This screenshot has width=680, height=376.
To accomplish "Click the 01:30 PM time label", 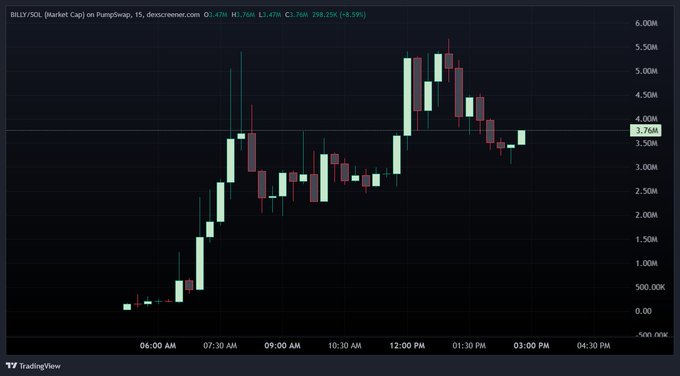I will [469, 346].
